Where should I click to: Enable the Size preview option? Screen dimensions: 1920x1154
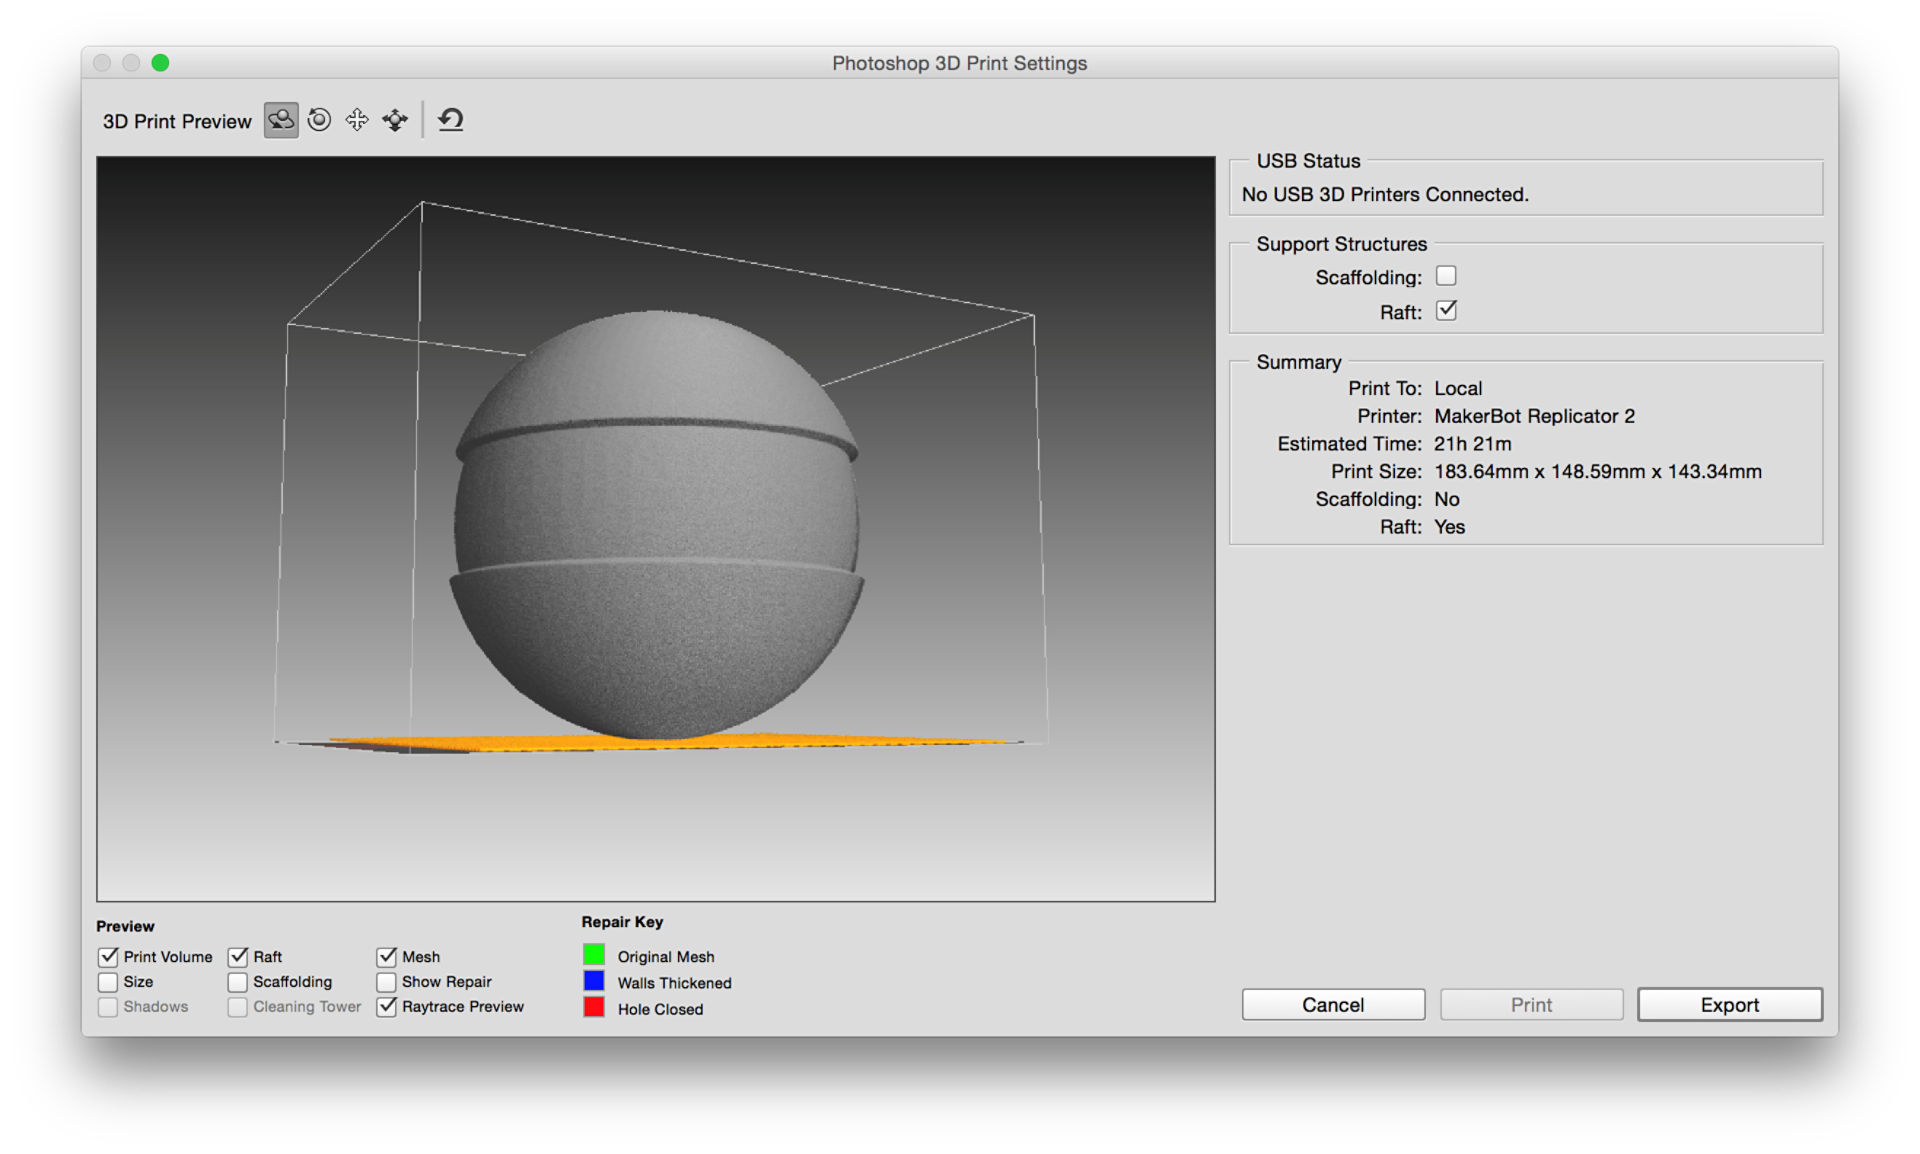pyautogui.click(x=108, y=982)
